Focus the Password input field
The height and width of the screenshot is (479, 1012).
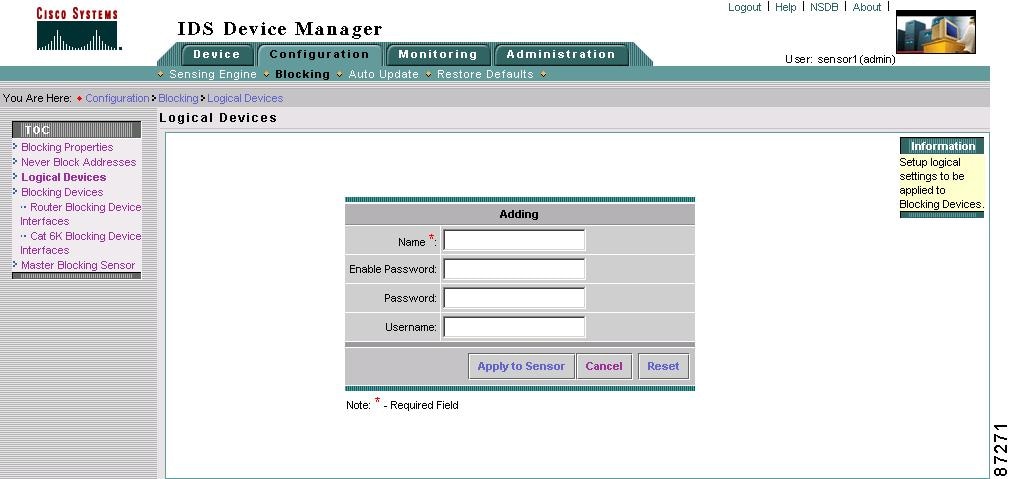point(514,298)
